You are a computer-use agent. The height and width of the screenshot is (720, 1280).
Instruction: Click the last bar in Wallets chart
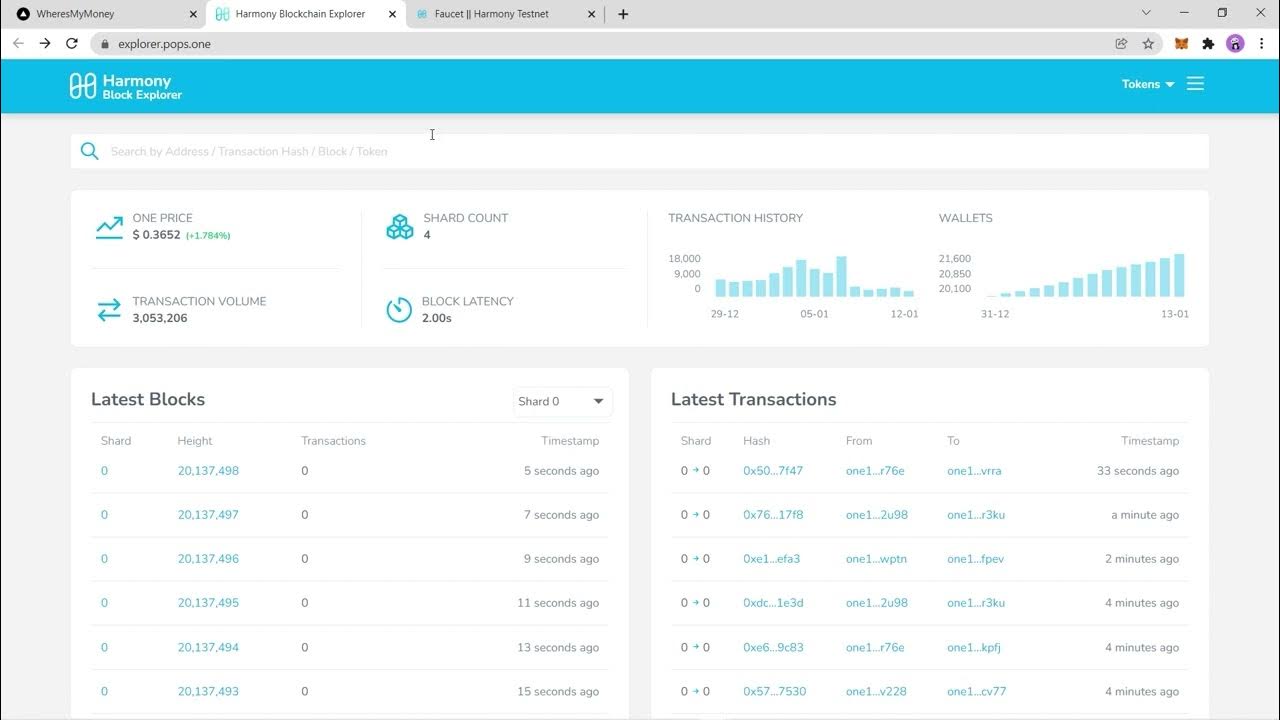coord(1179,275)
